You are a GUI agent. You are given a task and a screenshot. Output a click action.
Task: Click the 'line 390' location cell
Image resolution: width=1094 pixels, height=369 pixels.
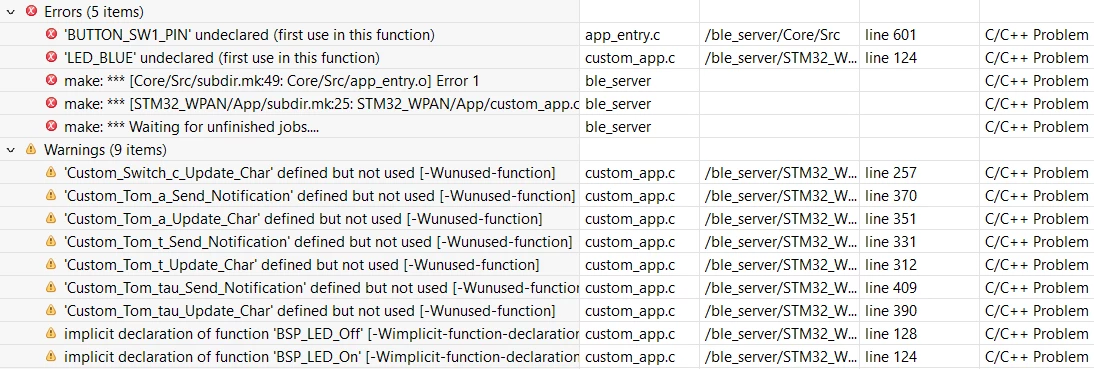click(x=890, y=310)
